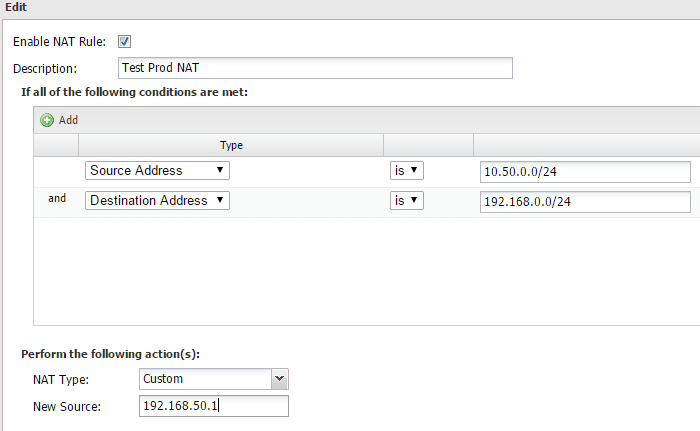700x431 pixels.
Task: Click the Edit panel title bar
Action: 350,7
